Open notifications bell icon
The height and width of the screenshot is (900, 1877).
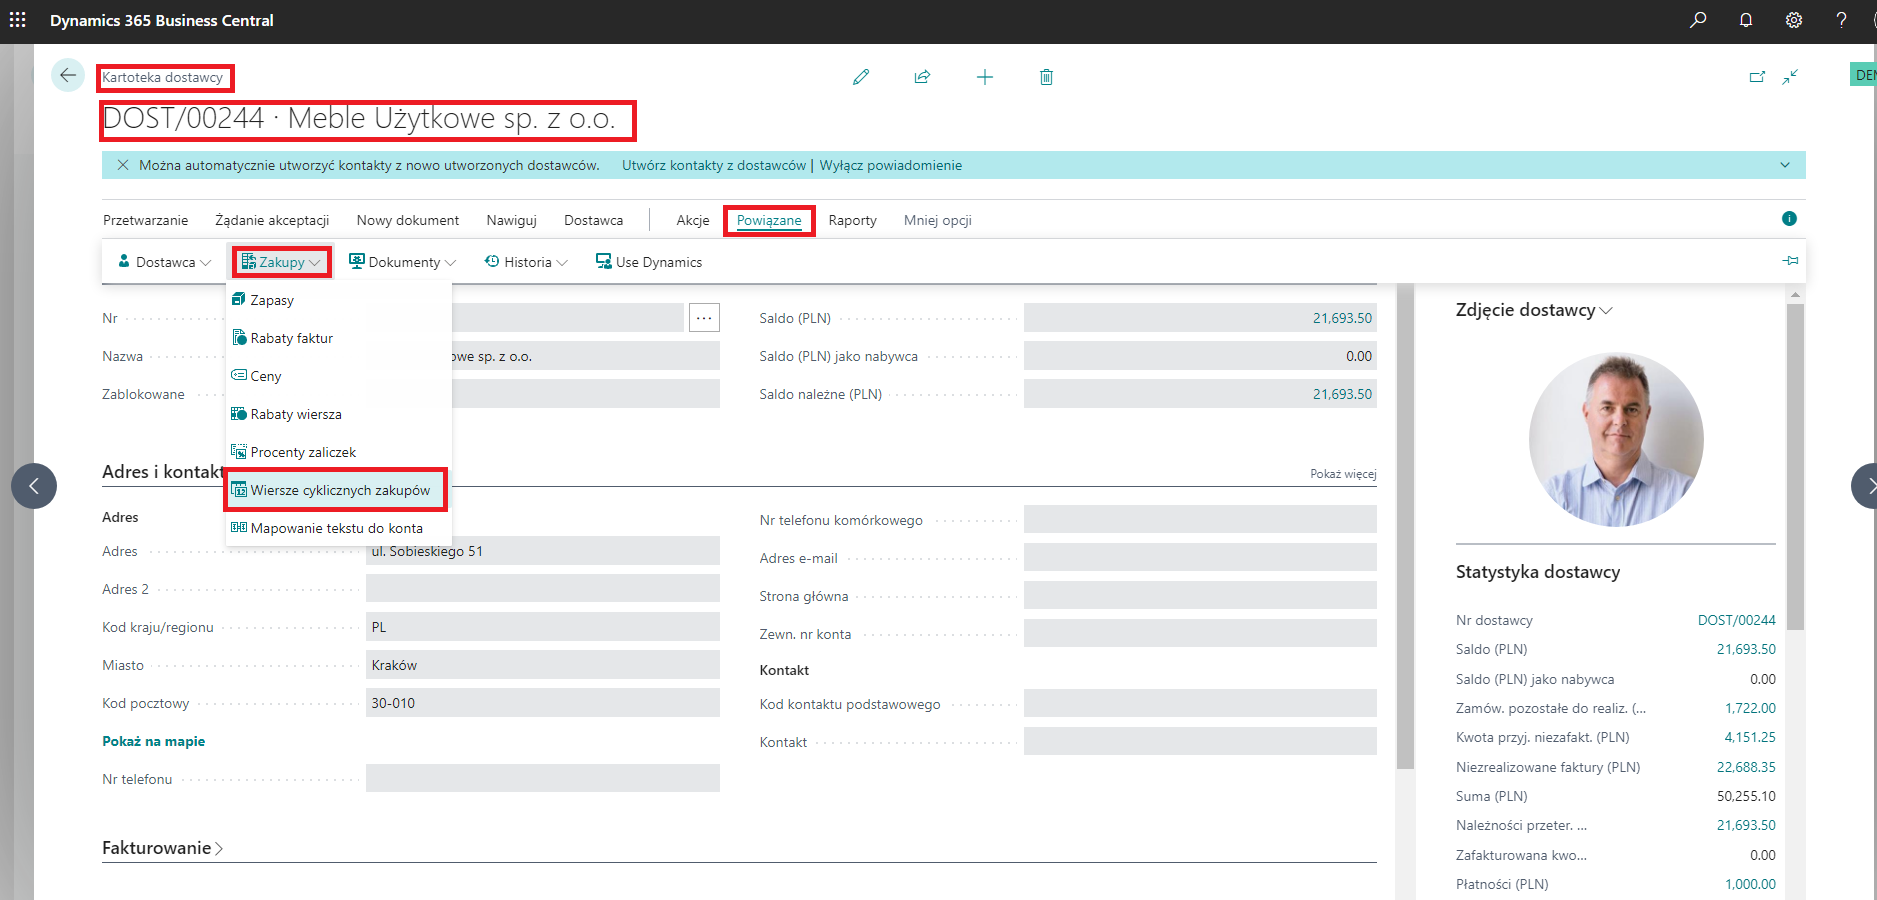[x=1746, y=20]
